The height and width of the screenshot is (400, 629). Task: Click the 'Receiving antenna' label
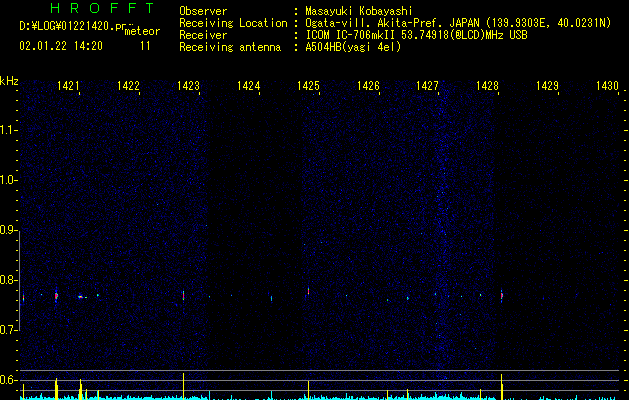[230, 47]
